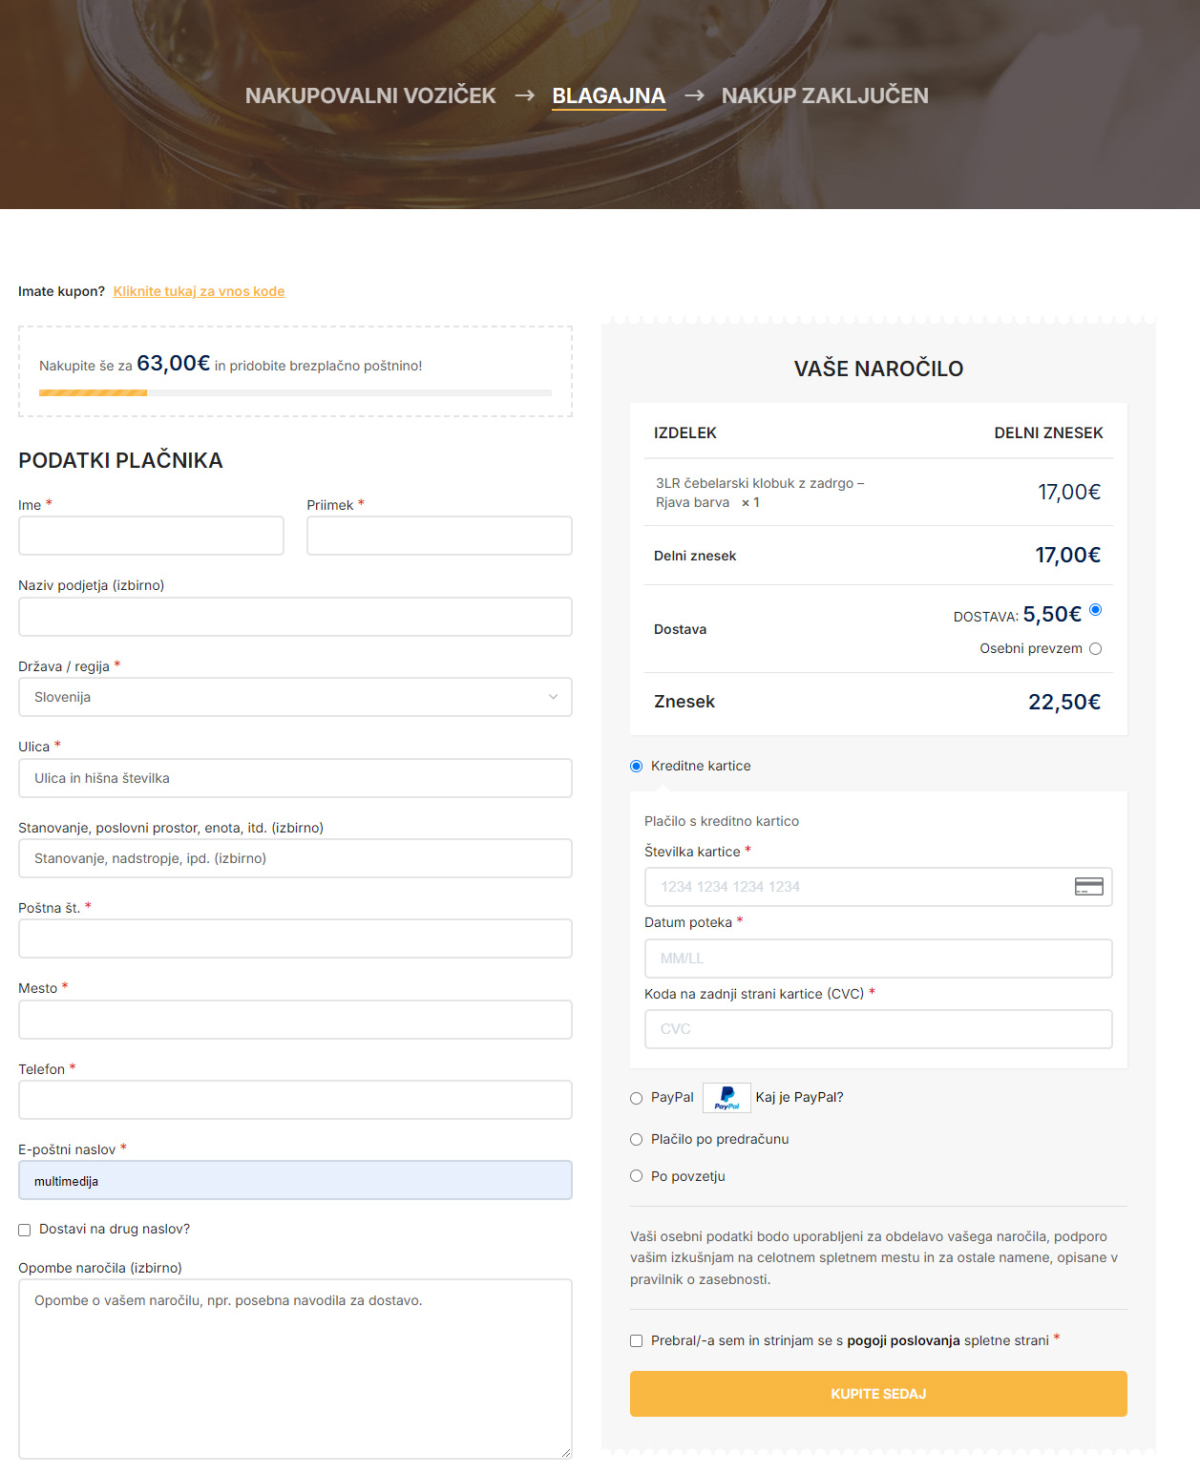This screenshot has height=1475, width=1200.
Task: Click the chevron arrow in Država dropdown
Action: (x=553, y=697)
